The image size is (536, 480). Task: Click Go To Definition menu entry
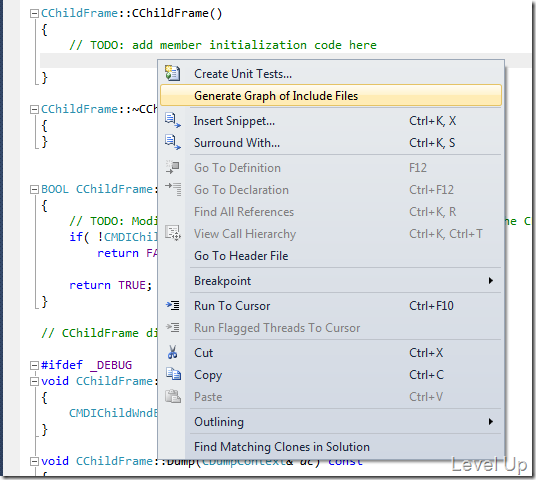click(x=331, y=168)
